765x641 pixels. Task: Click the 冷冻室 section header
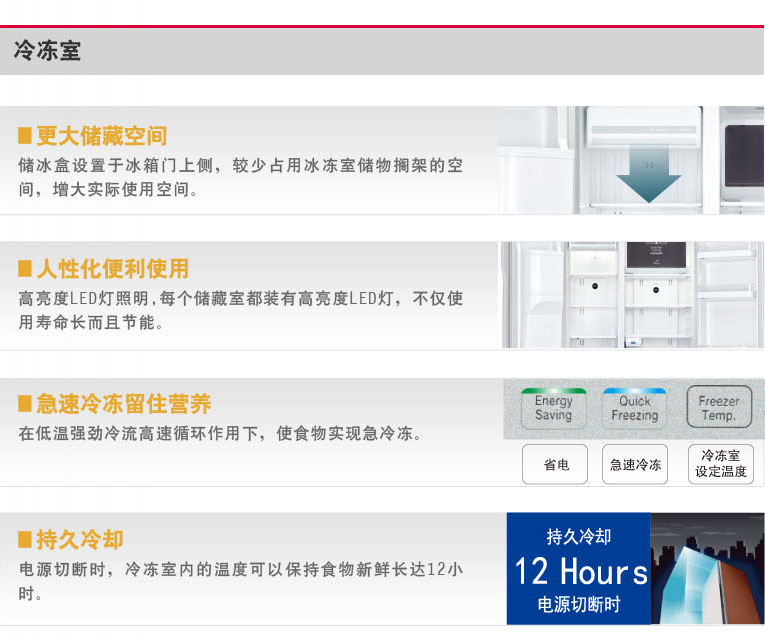click(47, 50)
